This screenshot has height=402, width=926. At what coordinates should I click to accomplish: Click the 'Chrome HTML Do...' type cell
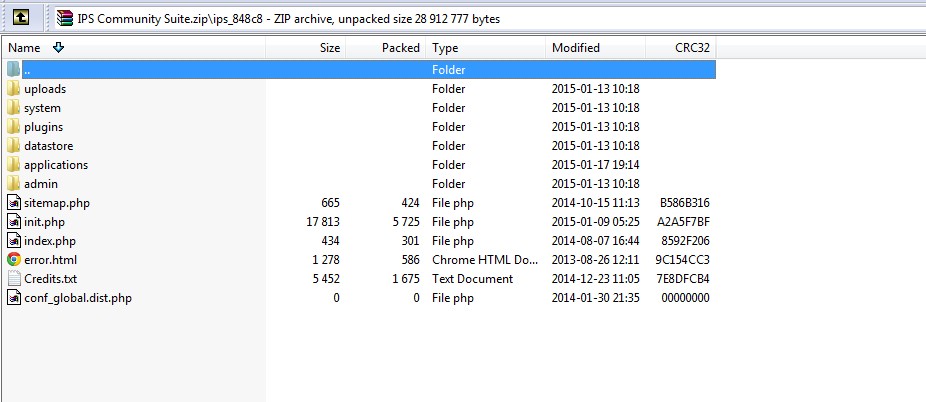(485, 260)
